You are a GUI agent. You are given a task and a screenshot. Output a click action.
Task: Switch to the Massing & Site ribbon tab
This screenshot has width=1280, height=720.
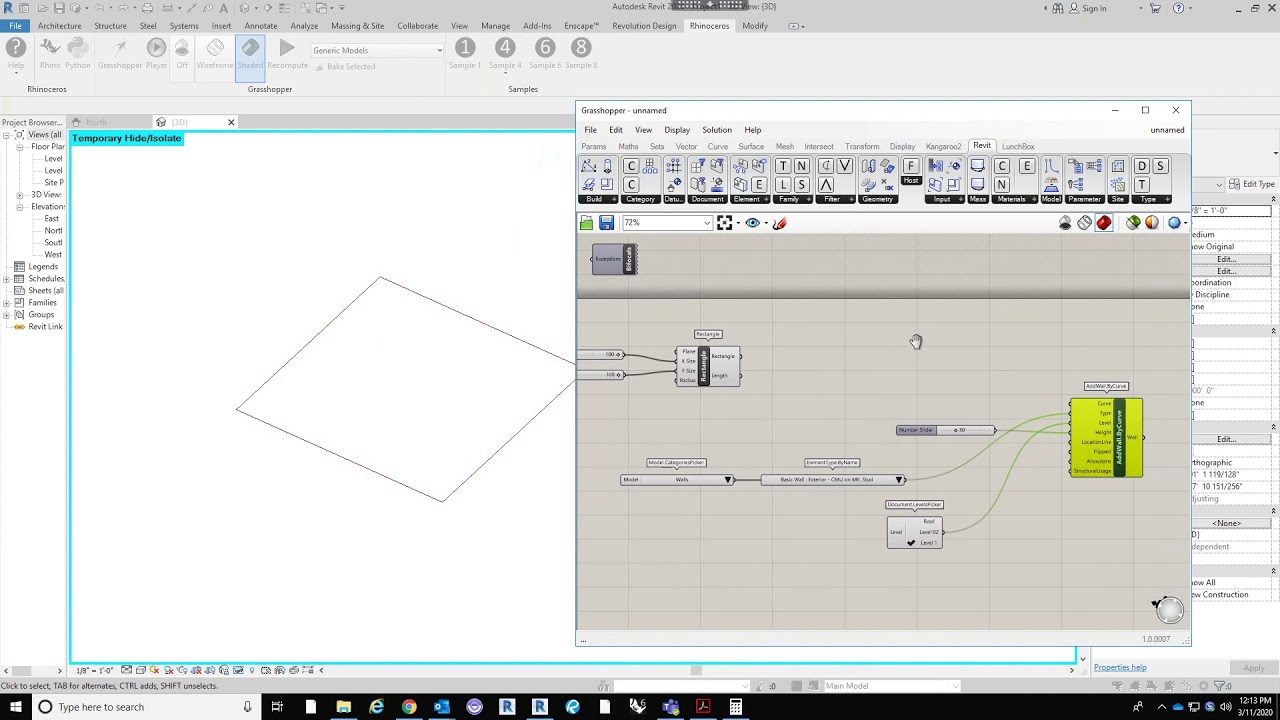357,26
